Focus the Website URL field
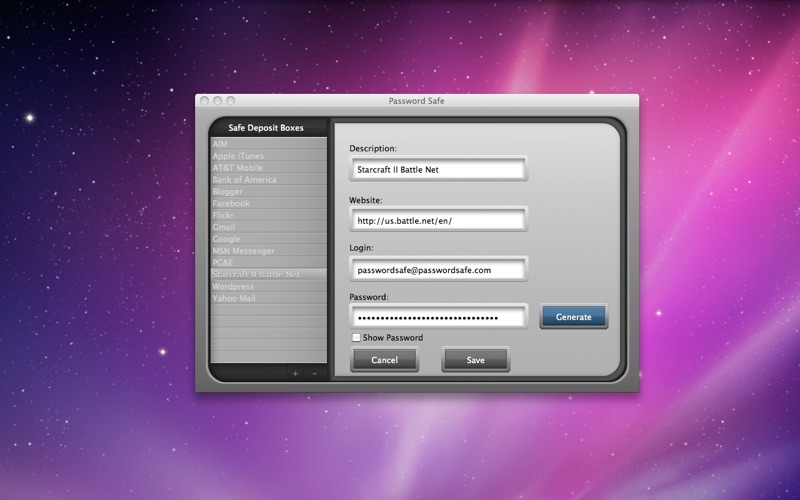The image size is (800, 500). 438,220
